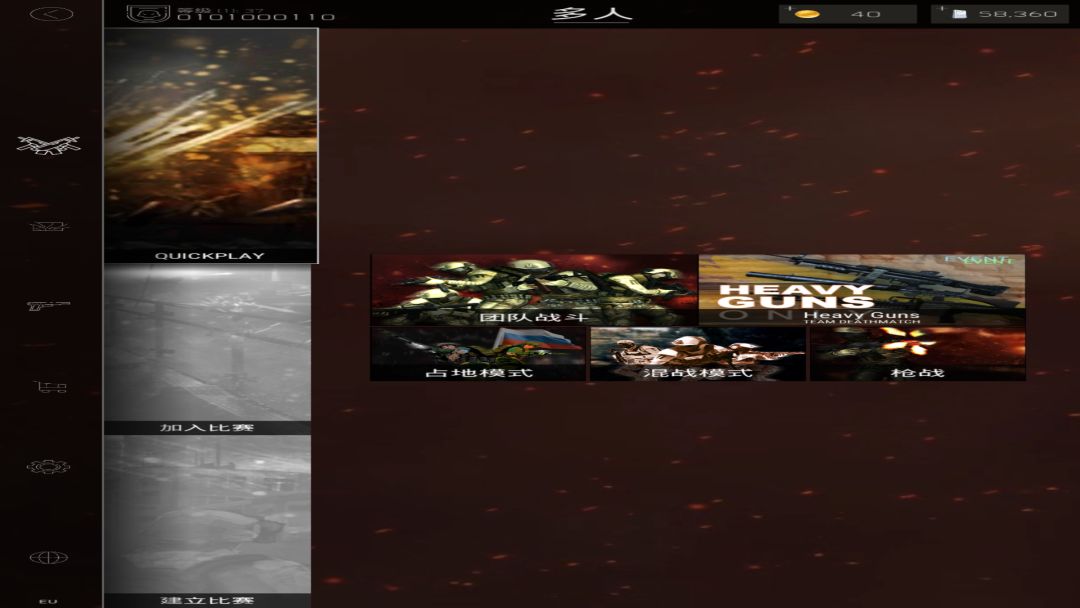Open the gear settings icon

(x=48, y=467)
